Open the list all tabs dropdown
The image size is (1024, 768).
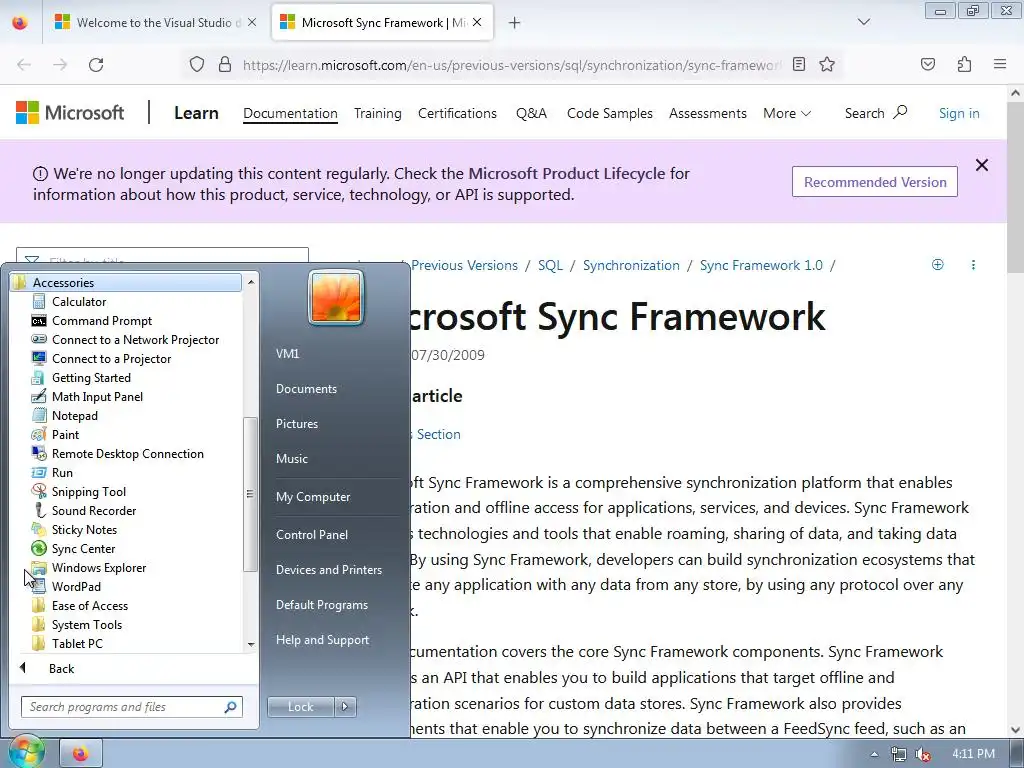tap(863, 22)
